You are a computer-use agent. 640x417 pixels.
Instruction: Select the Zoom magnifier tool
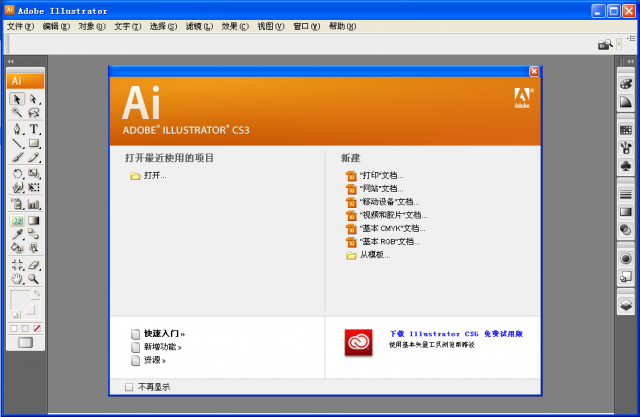pos(33,279)
